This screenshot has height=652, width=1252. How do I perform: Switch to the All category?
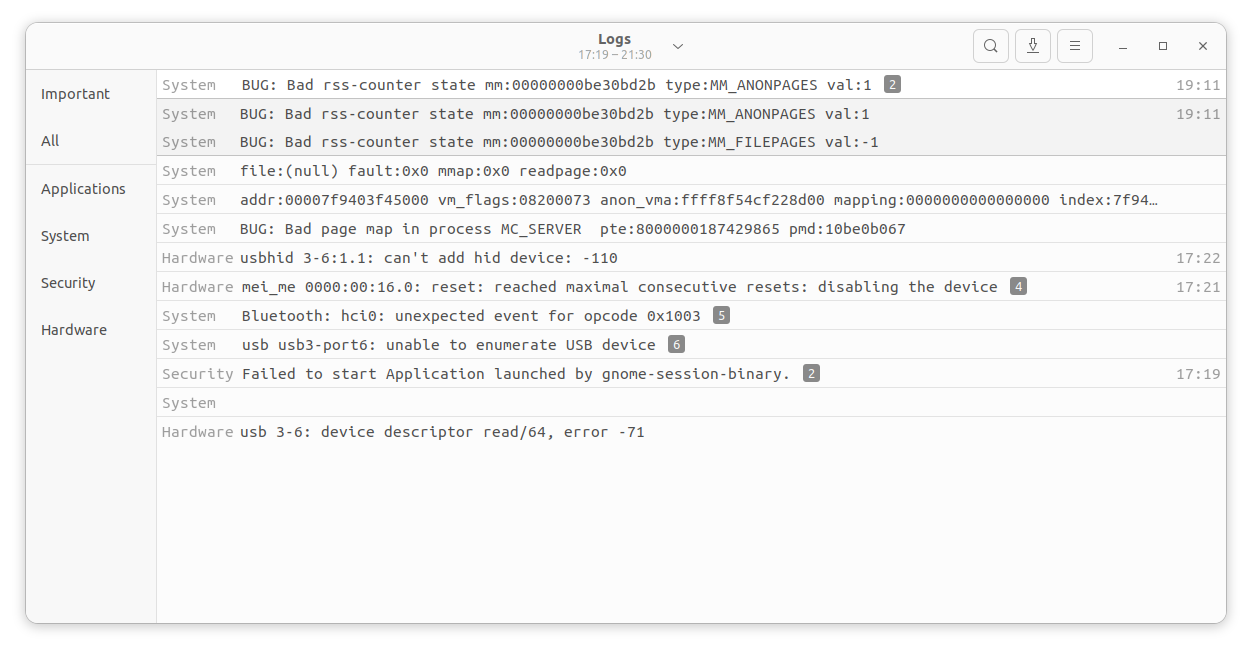click(50, 141)
